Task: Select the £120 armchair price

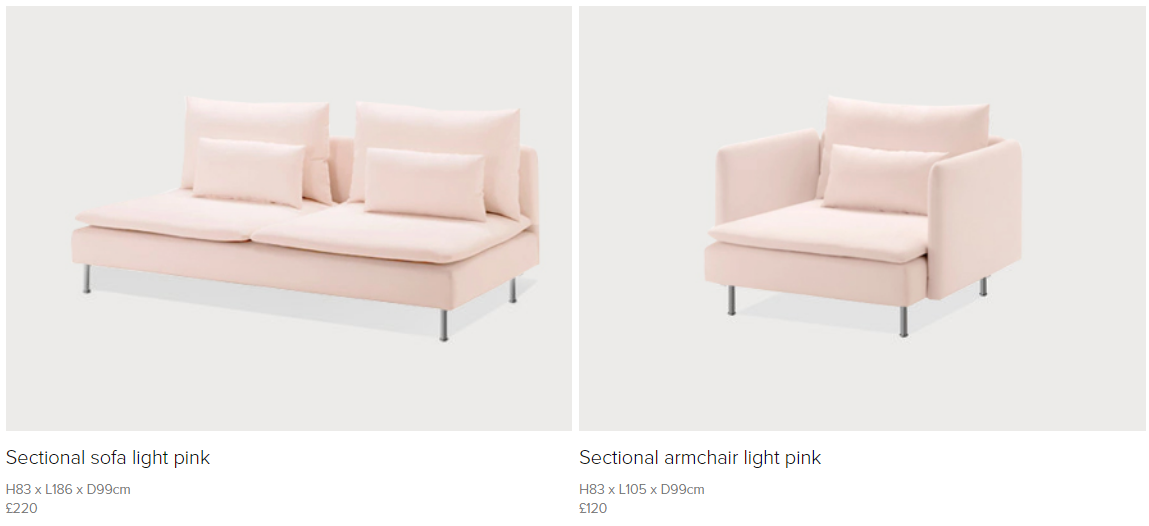Action: (x=593, y=508)
